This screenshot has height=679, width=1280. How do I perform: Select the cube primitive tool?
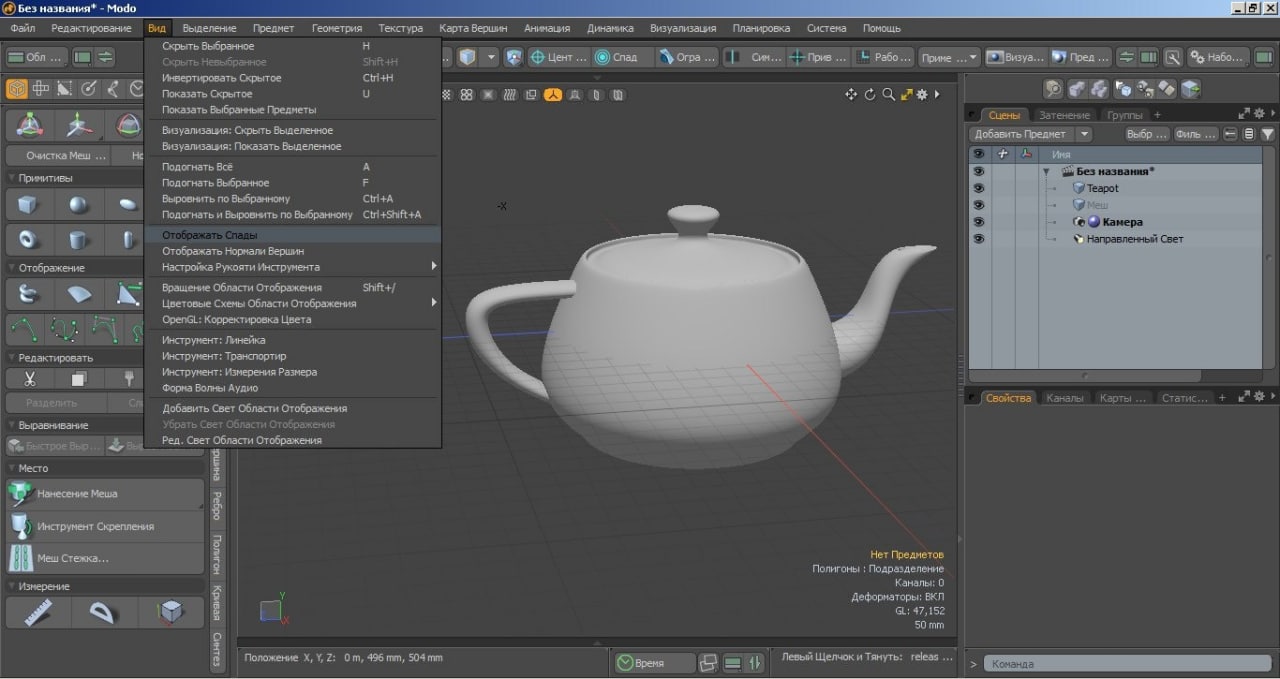(29, 206)
